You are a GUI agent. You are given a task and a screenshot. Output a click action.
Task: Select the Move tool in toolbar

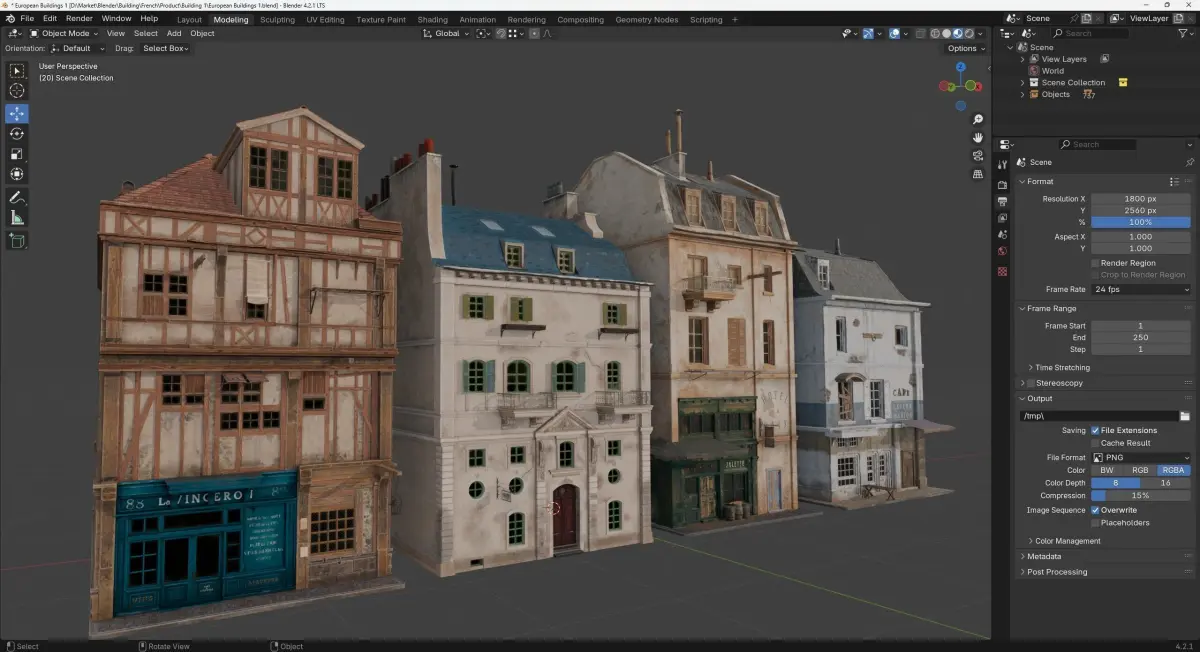pyautogui.click(x=17, y=114)
